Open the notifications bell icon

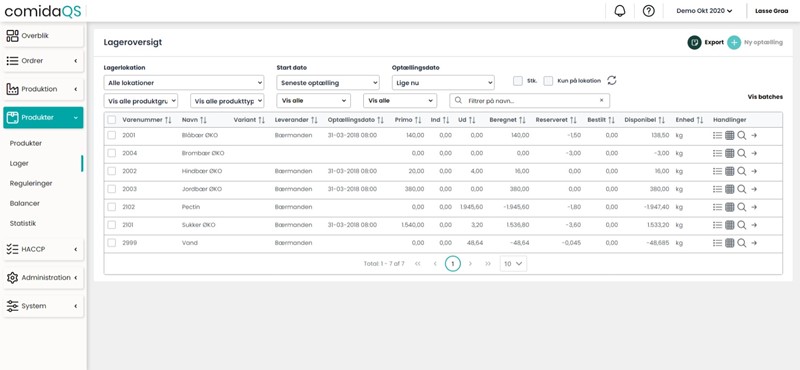(x=620, y=11)
